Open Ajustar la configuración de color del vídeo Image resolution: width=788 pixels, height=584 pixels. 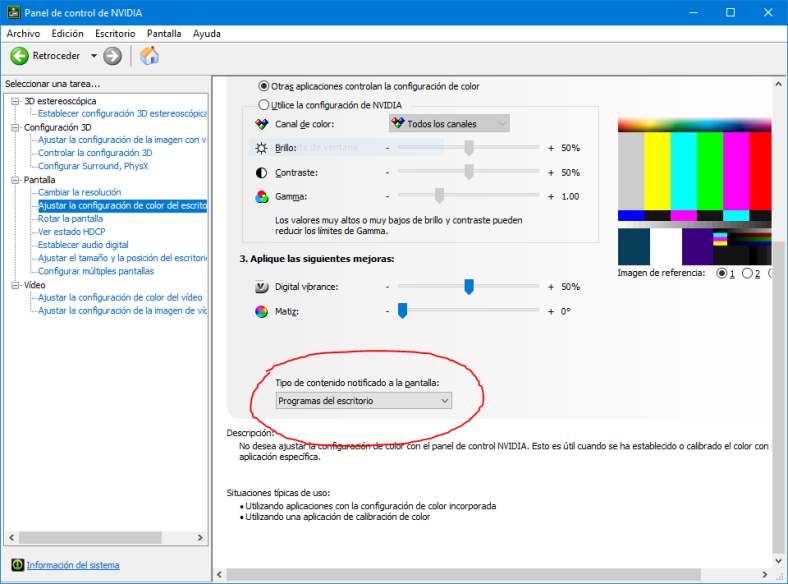(120, 298)
